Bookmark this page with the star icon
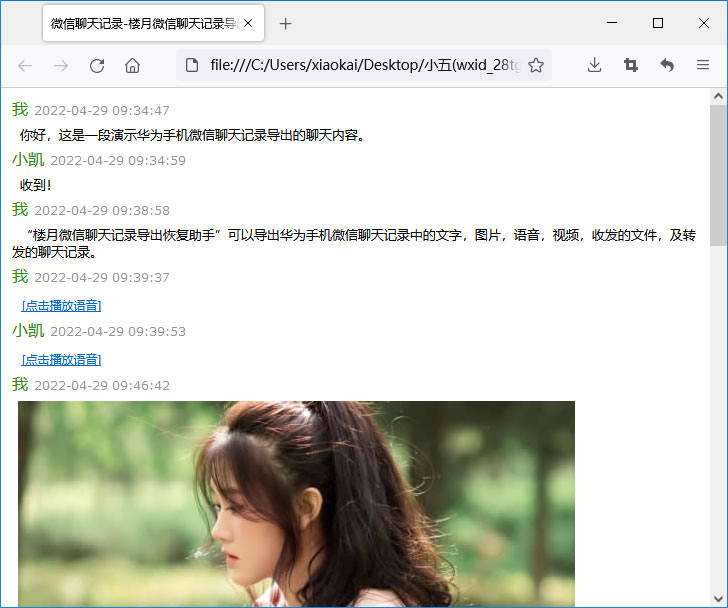The width and height of the screenshot is (728, 608). (536, 65)
